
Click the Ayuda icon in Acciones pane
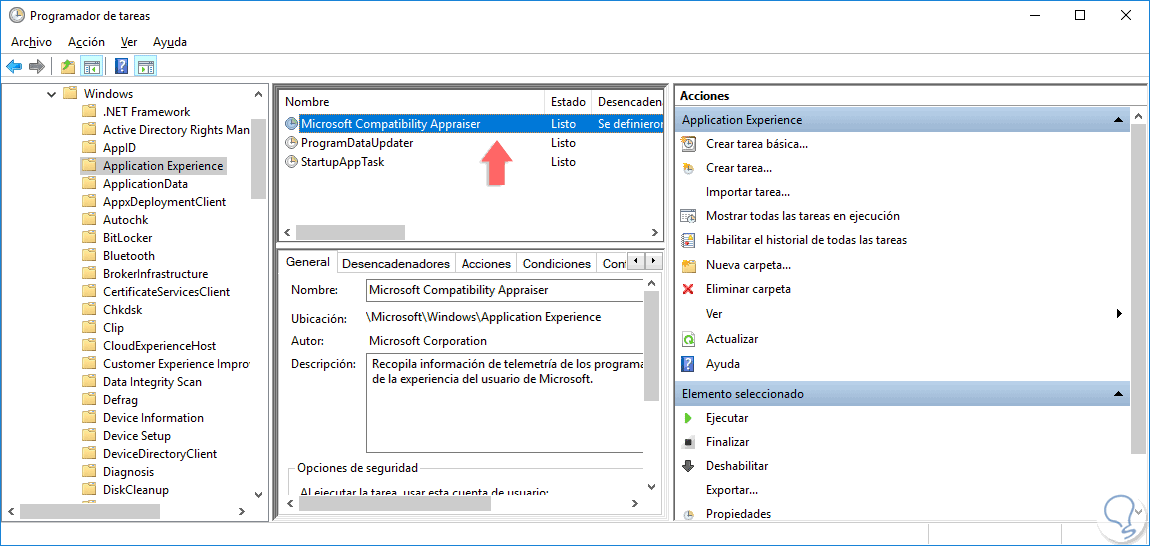(x=688, y=363)
